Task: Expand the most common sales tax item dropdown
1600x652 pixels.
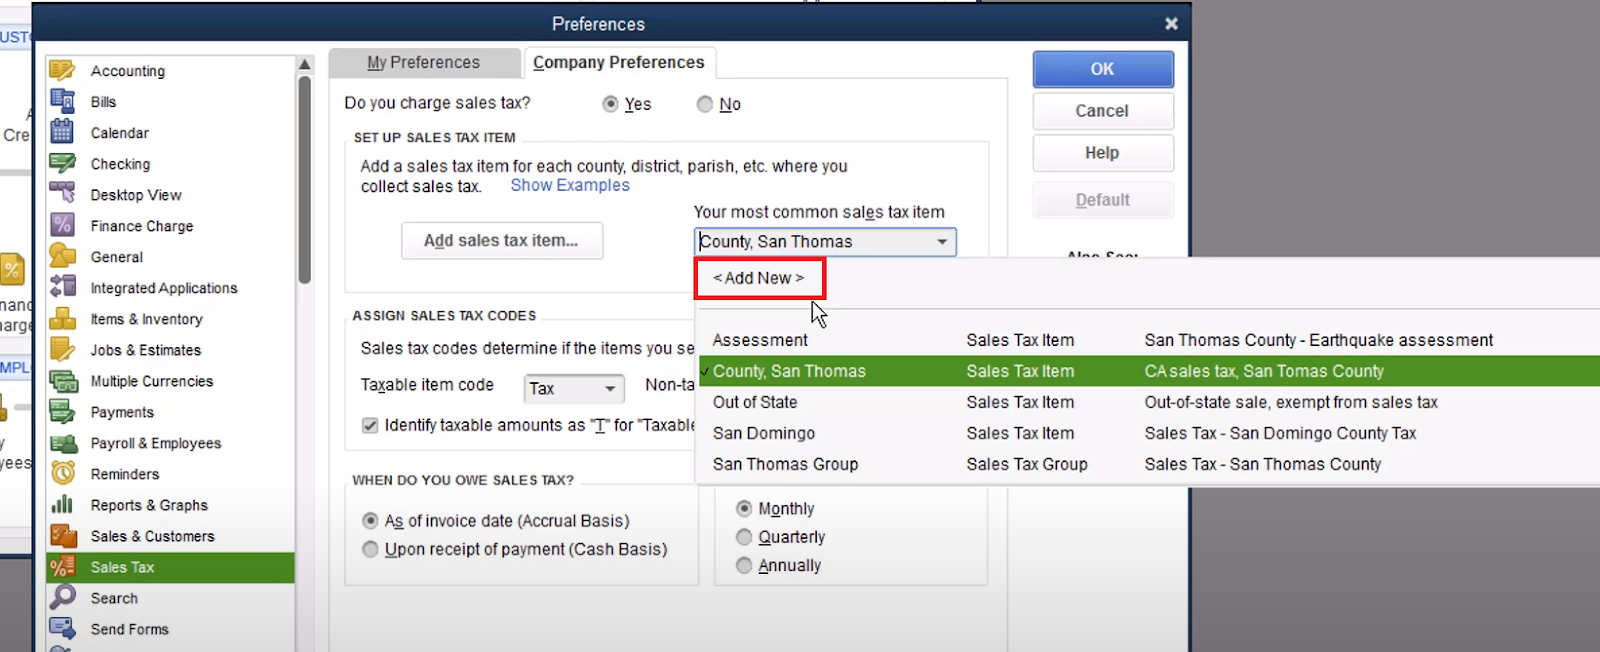Action: click(x=941, y=242)
